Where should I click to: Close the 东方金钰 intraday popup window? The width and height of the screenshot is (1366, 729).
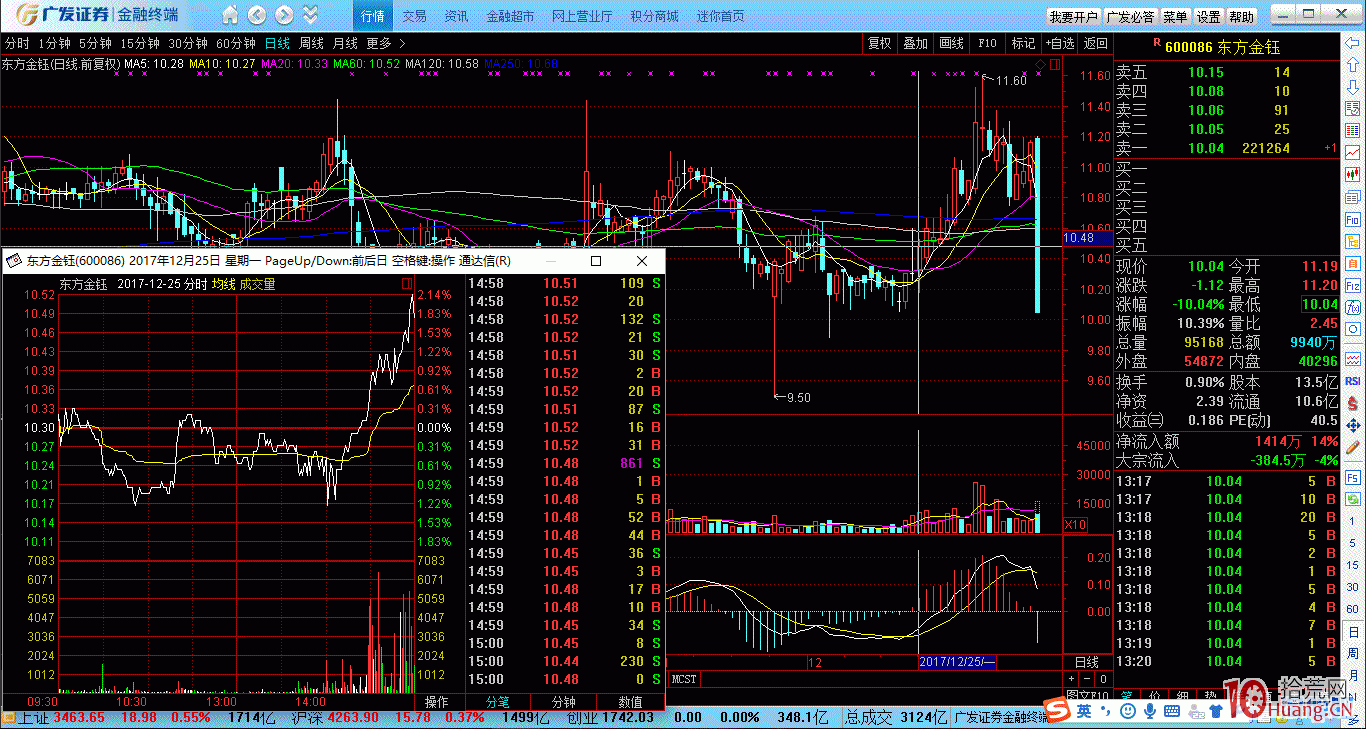click(642, 261)
